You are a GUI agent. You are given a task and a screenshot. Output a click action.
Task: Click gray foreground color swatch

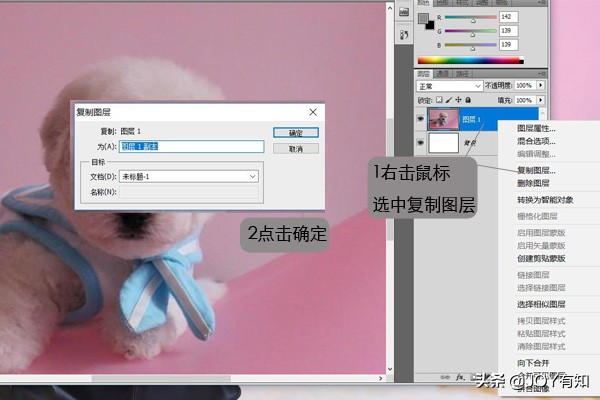[423, 18]
